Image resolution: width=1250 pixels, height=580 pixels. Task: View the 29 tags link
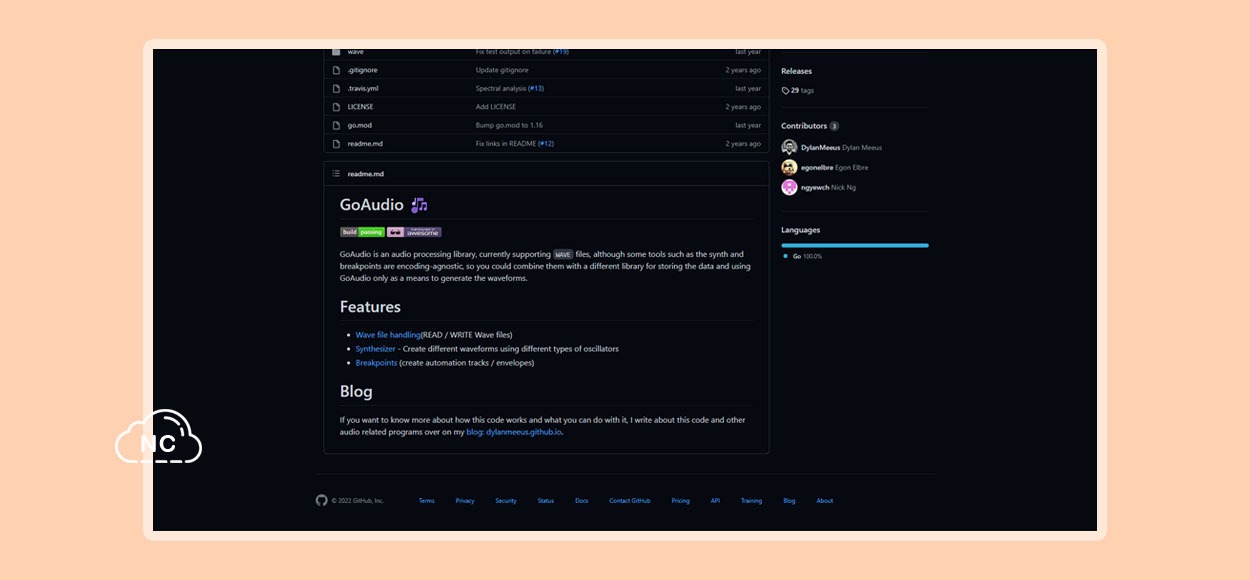click(802, 90)
